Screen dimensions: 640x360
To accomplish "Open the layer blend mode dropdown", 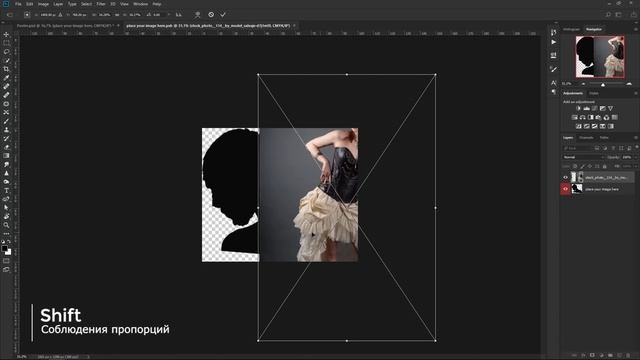I will coord(584,157).
